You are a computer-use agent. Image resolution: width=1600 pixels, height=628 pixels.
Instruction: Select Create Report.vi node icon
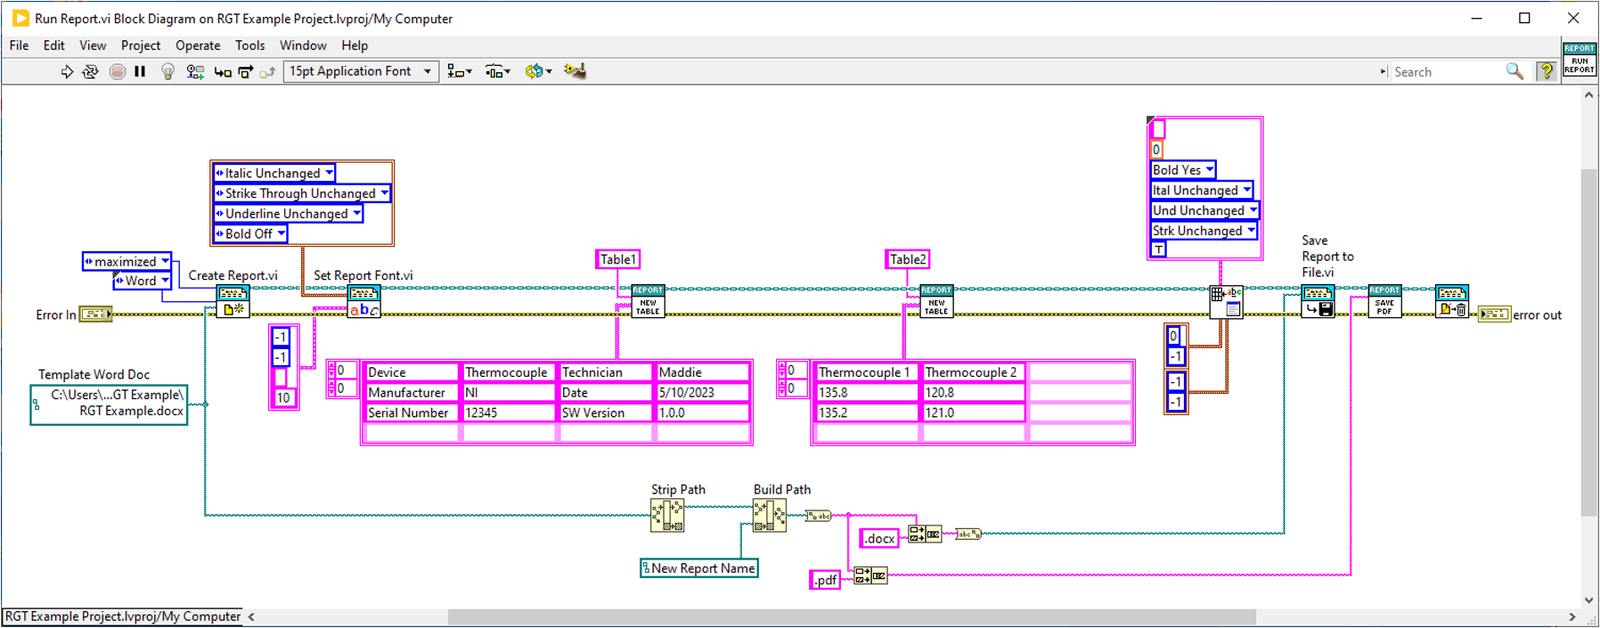coord(233,302)
